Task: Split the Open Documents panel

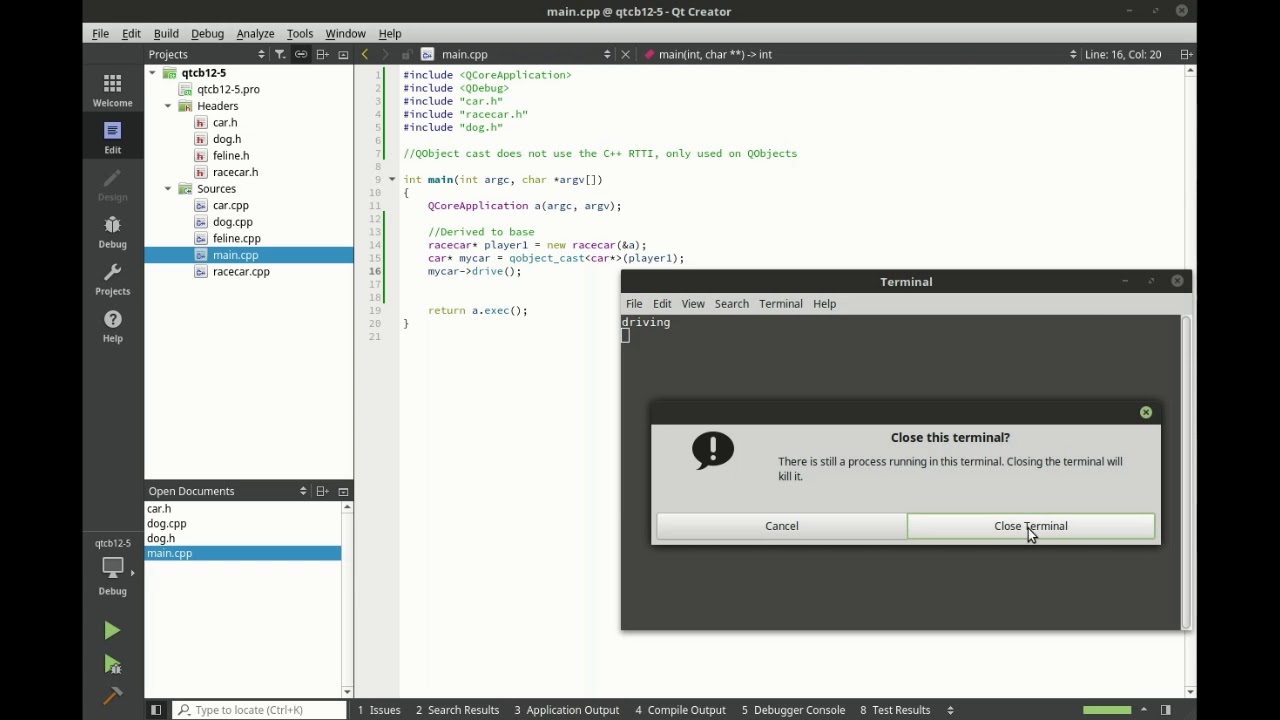Action: click(322, 491)
